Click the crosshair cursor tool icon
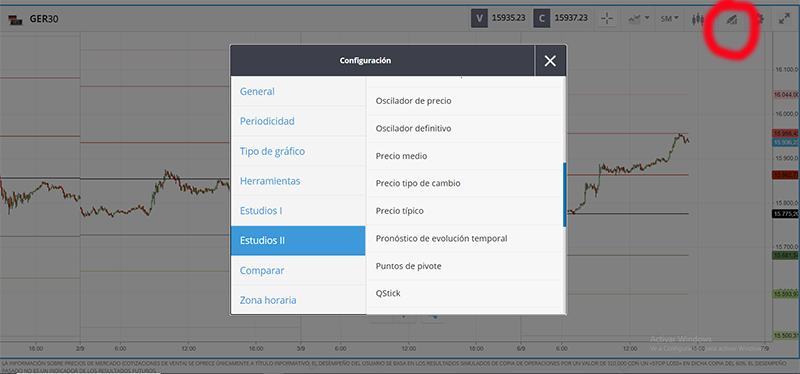 [607, 19]
